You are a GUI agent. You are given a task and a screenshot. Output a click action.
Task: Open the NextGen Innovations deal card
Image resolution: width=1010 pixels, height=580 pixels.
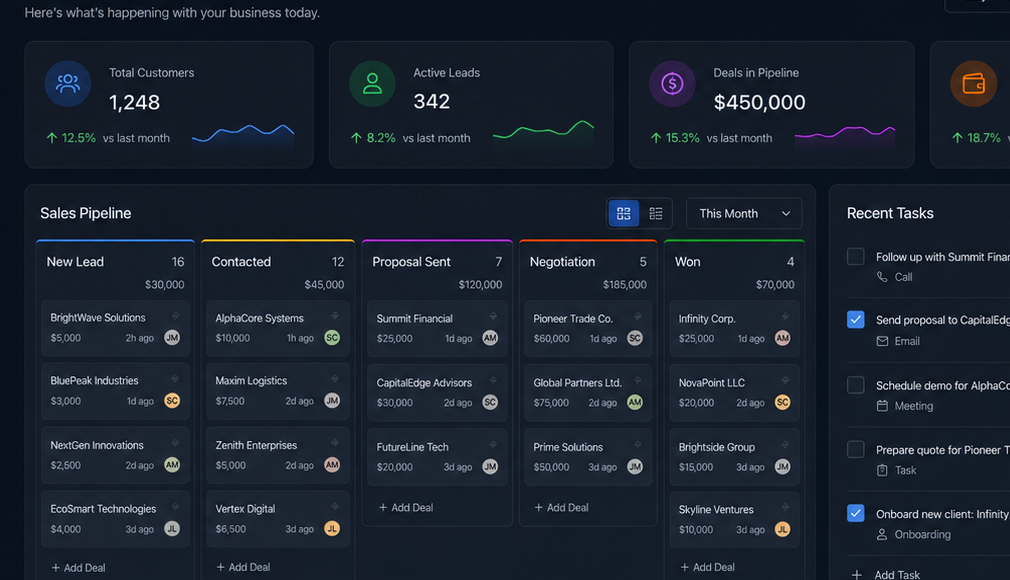115,455
